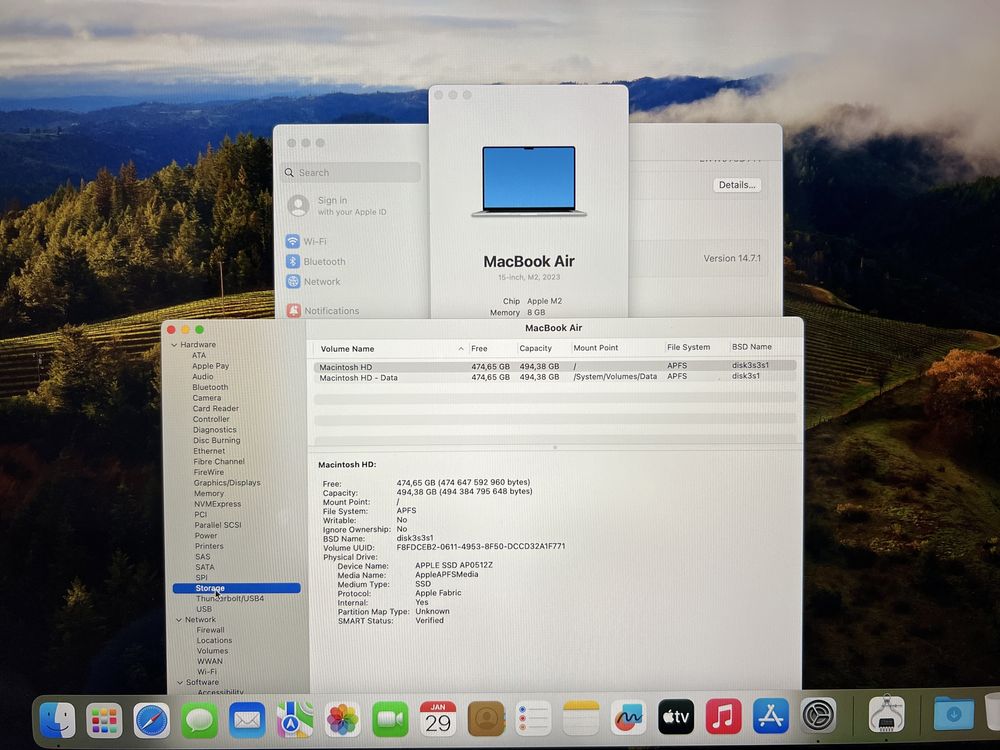1000x750 pixels.
Task: Select FireWire in Hardware list
Action: click(209, 472)
